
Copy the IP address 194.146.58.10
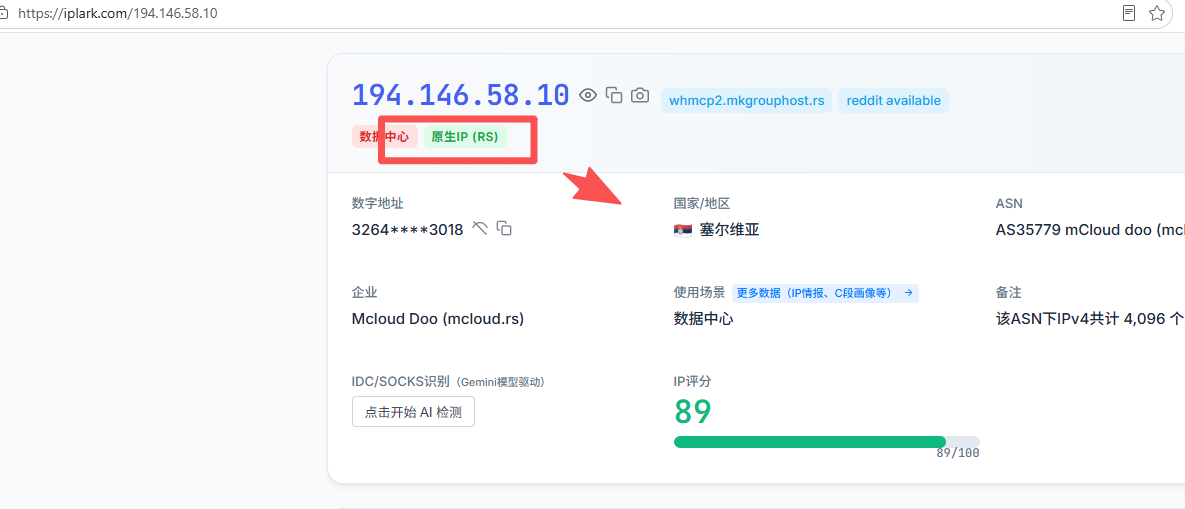[614, 95]
